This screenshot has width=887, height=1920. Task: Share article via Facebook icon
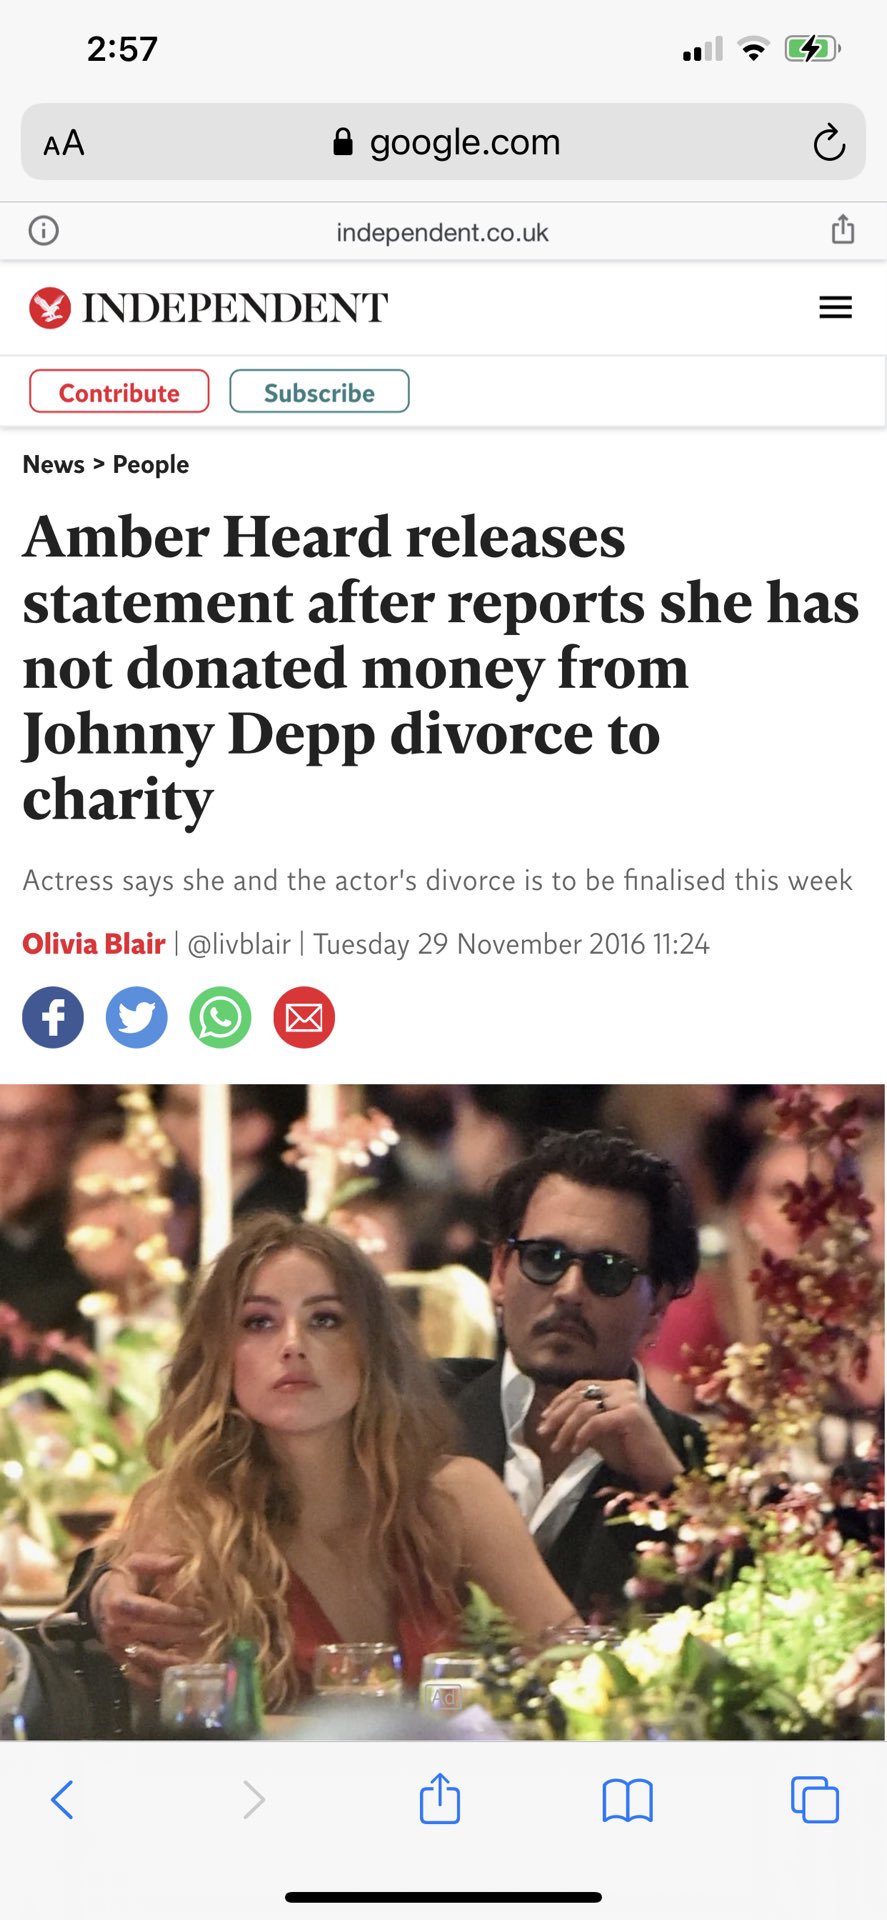pos(53,1017)
